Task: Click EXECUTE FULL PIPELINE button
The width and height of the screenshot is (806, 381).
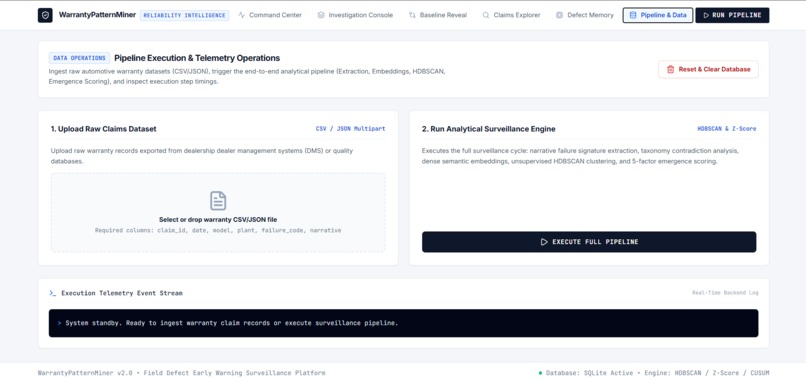Action: tap(589, 242)
